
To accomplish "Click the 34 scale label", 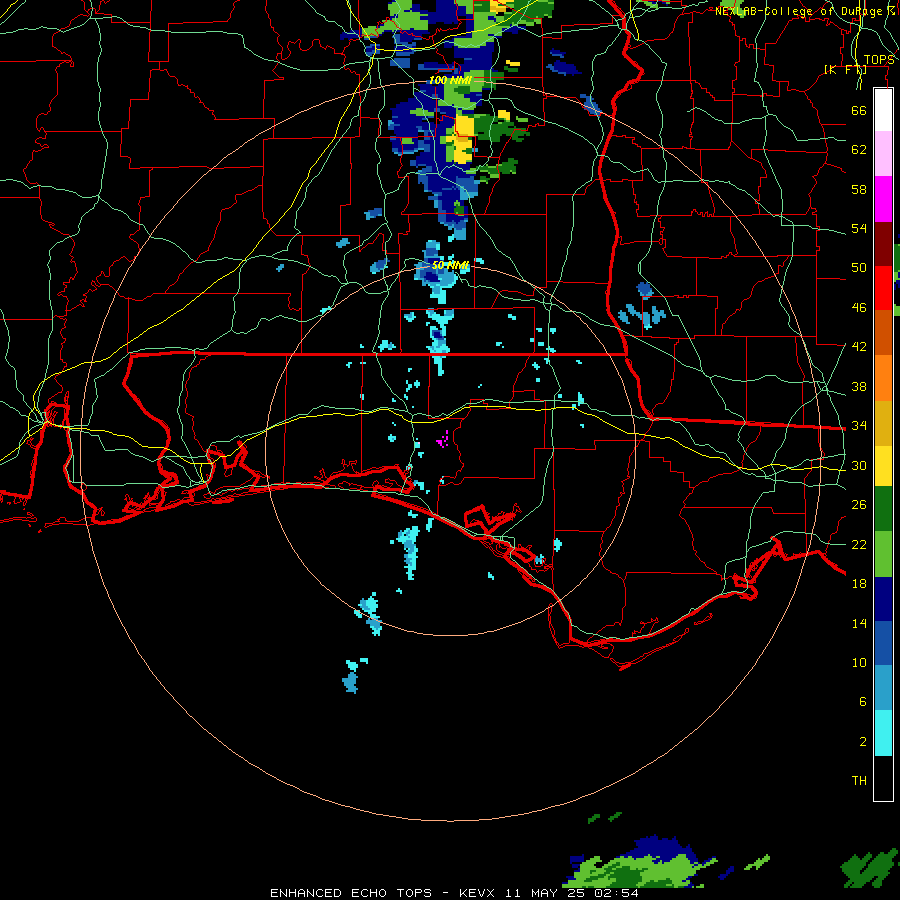I will 859,425.
